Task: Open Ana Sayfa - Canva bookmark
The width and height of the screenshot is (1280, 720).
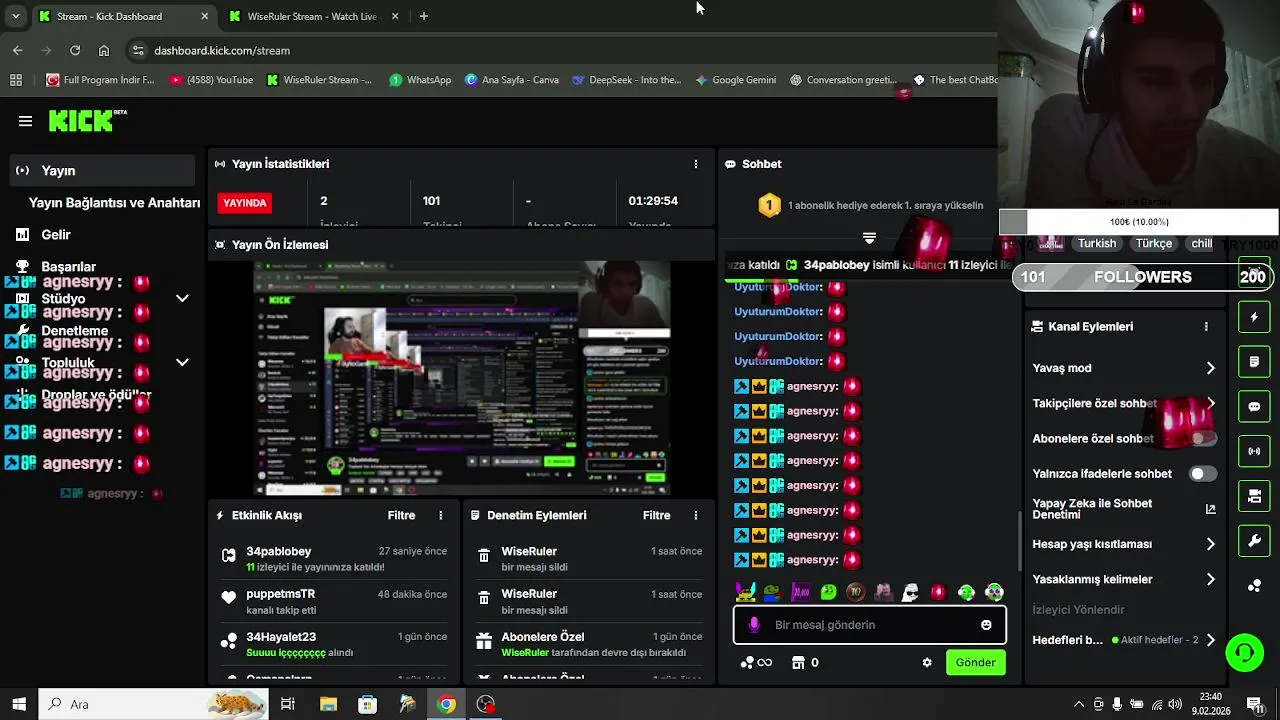Action: pos(512,80)
